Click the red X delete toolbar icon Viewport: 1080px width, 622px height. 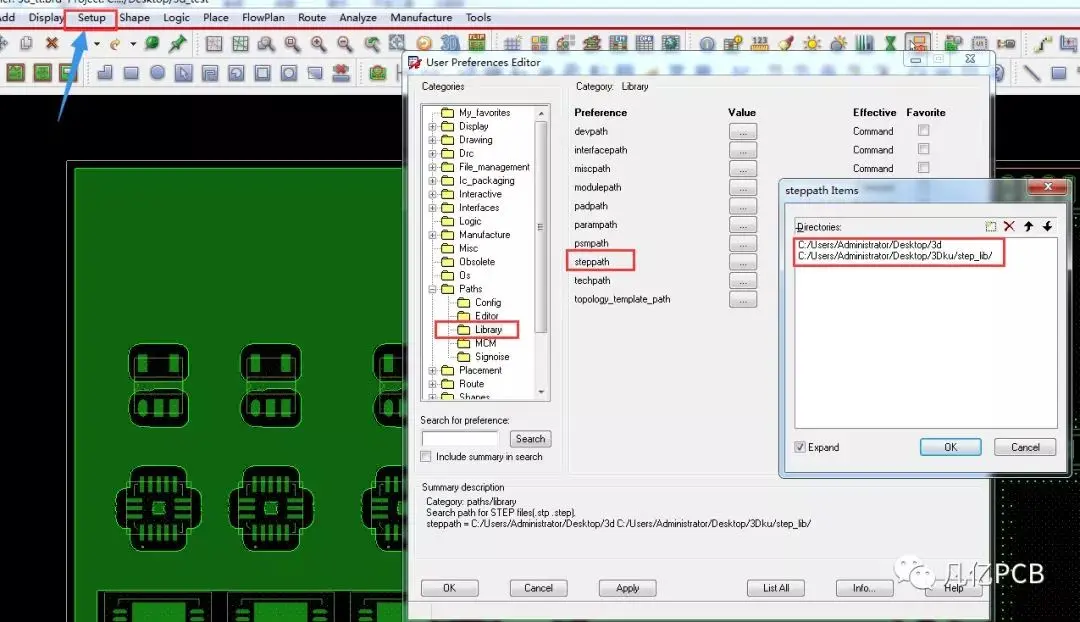52,43
